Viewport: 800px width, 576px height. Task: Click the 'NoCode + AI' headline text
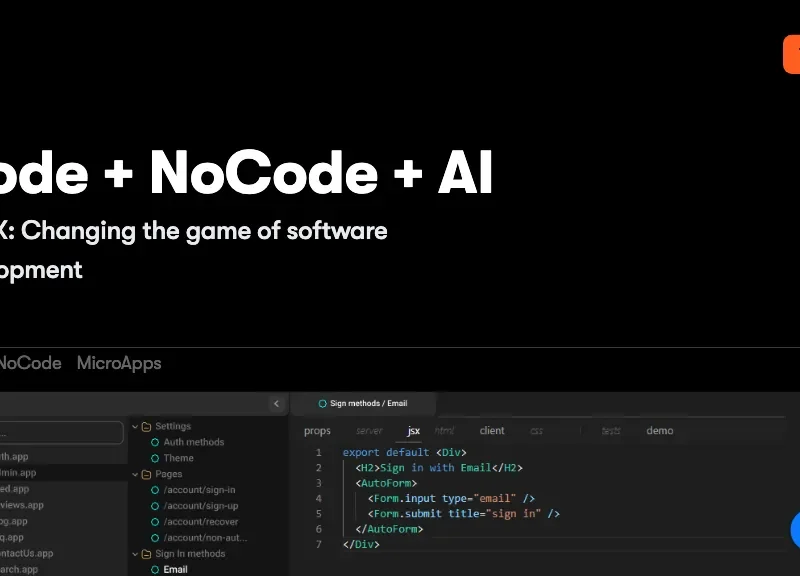[x=321, y=173]
